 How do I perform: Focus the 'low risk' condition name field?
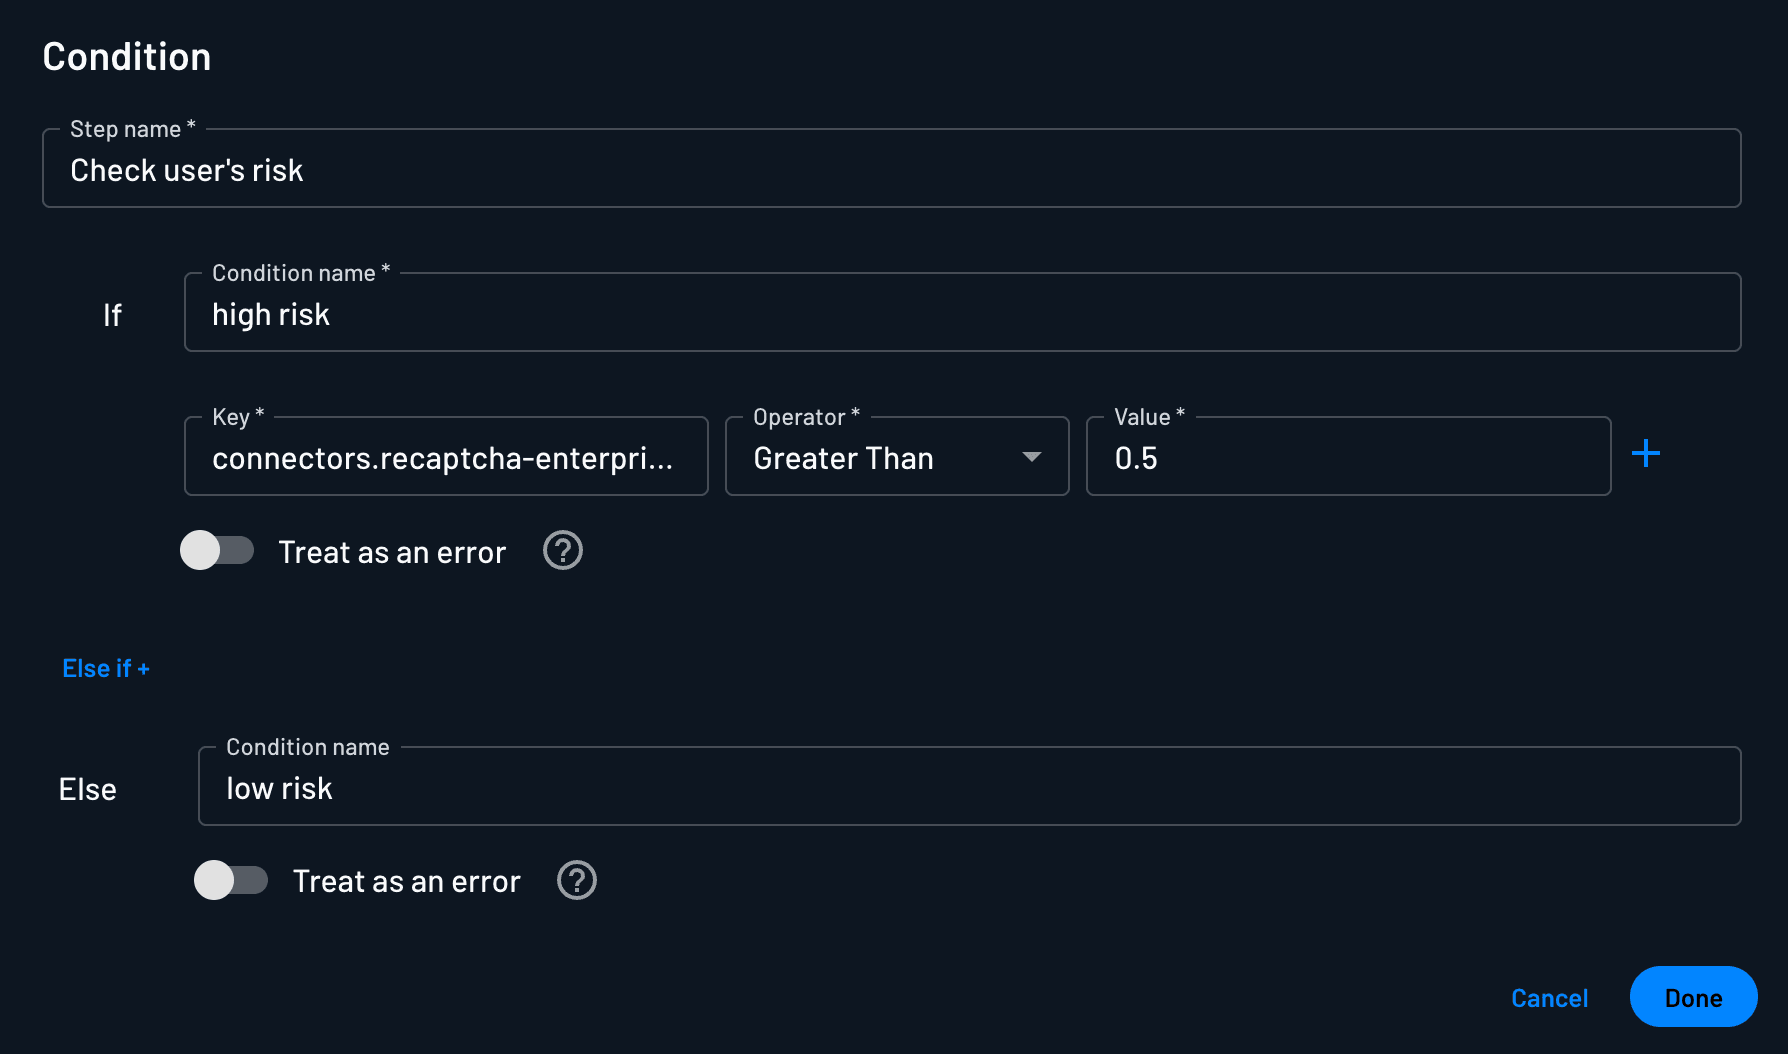coord(968,788)
